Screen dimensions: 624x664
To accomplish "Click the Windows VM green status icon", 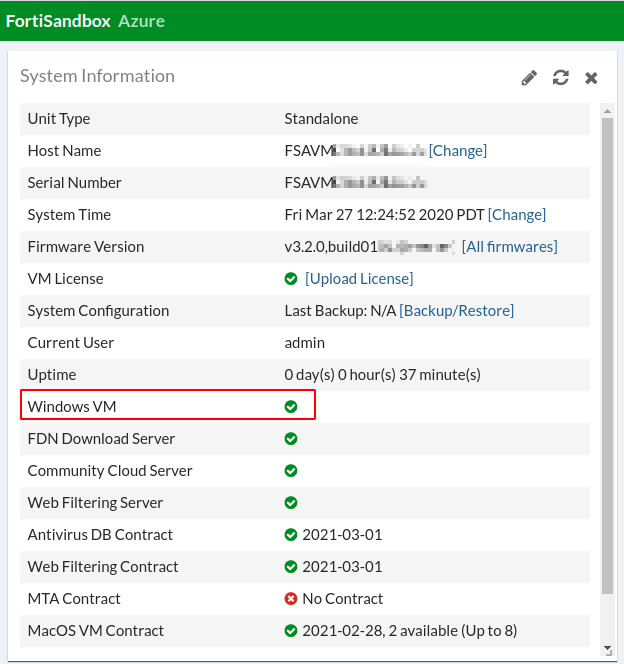I will [x=291, y=407].
